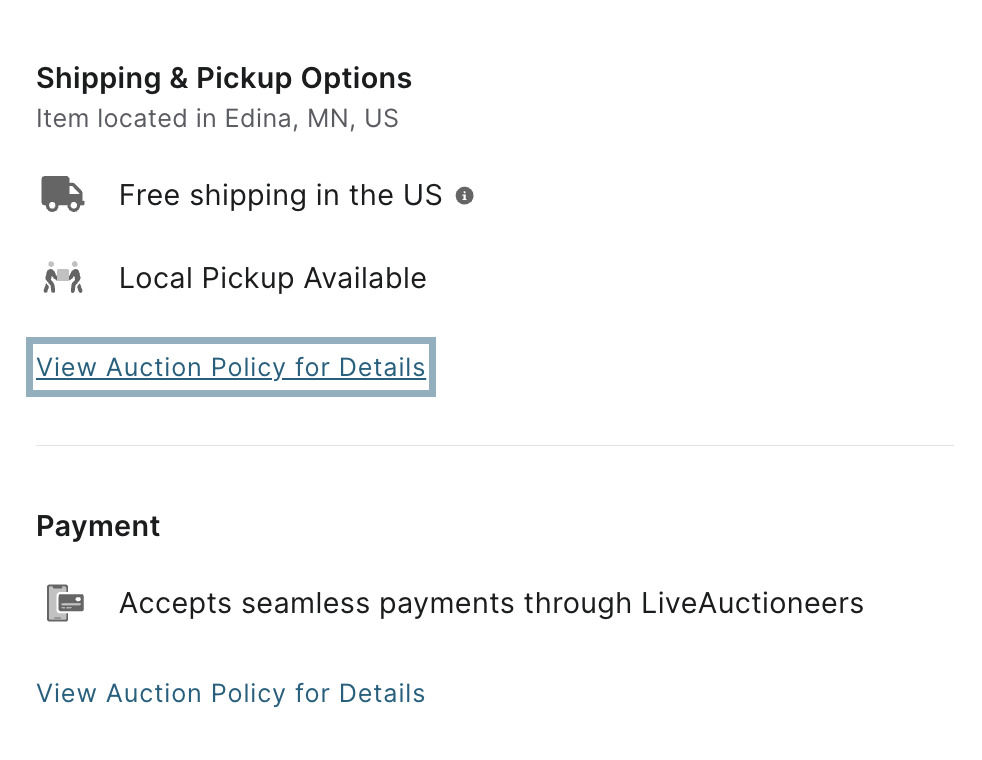Click the Free shipping in the US label
This screenshot has width=982, height=760.
point(281,195)
